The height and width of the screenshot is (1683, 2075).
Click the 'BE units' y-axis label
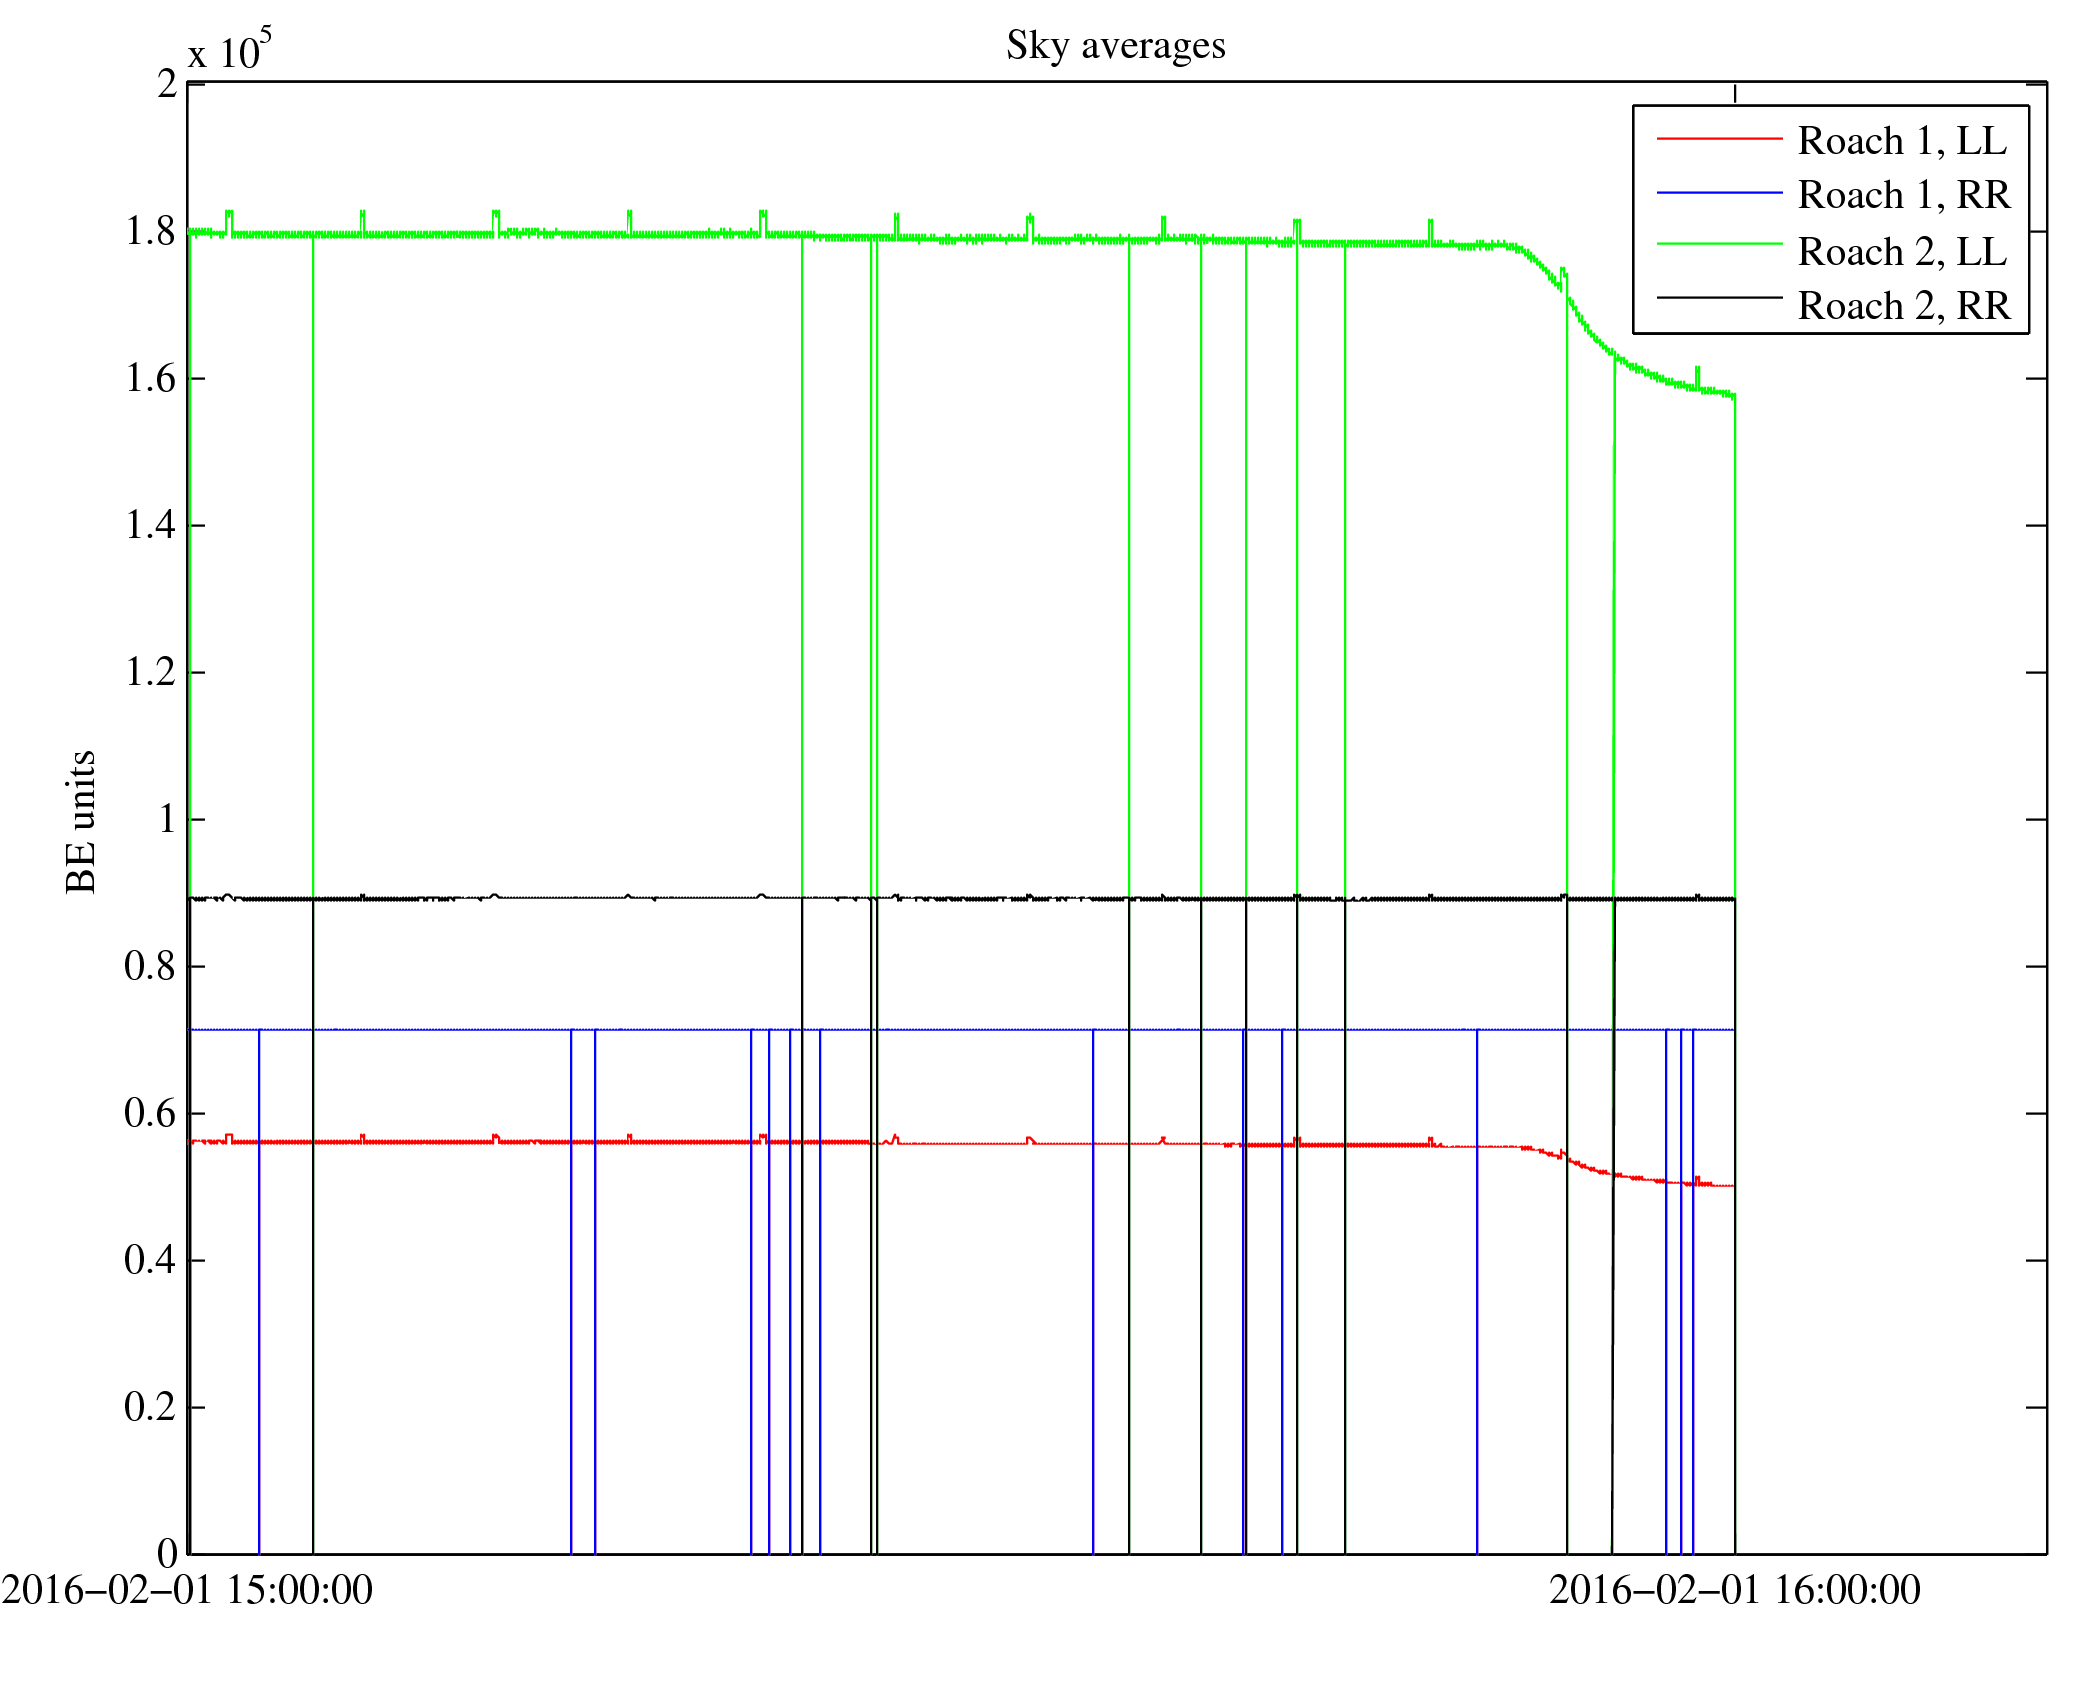click(x=81, y=821)
